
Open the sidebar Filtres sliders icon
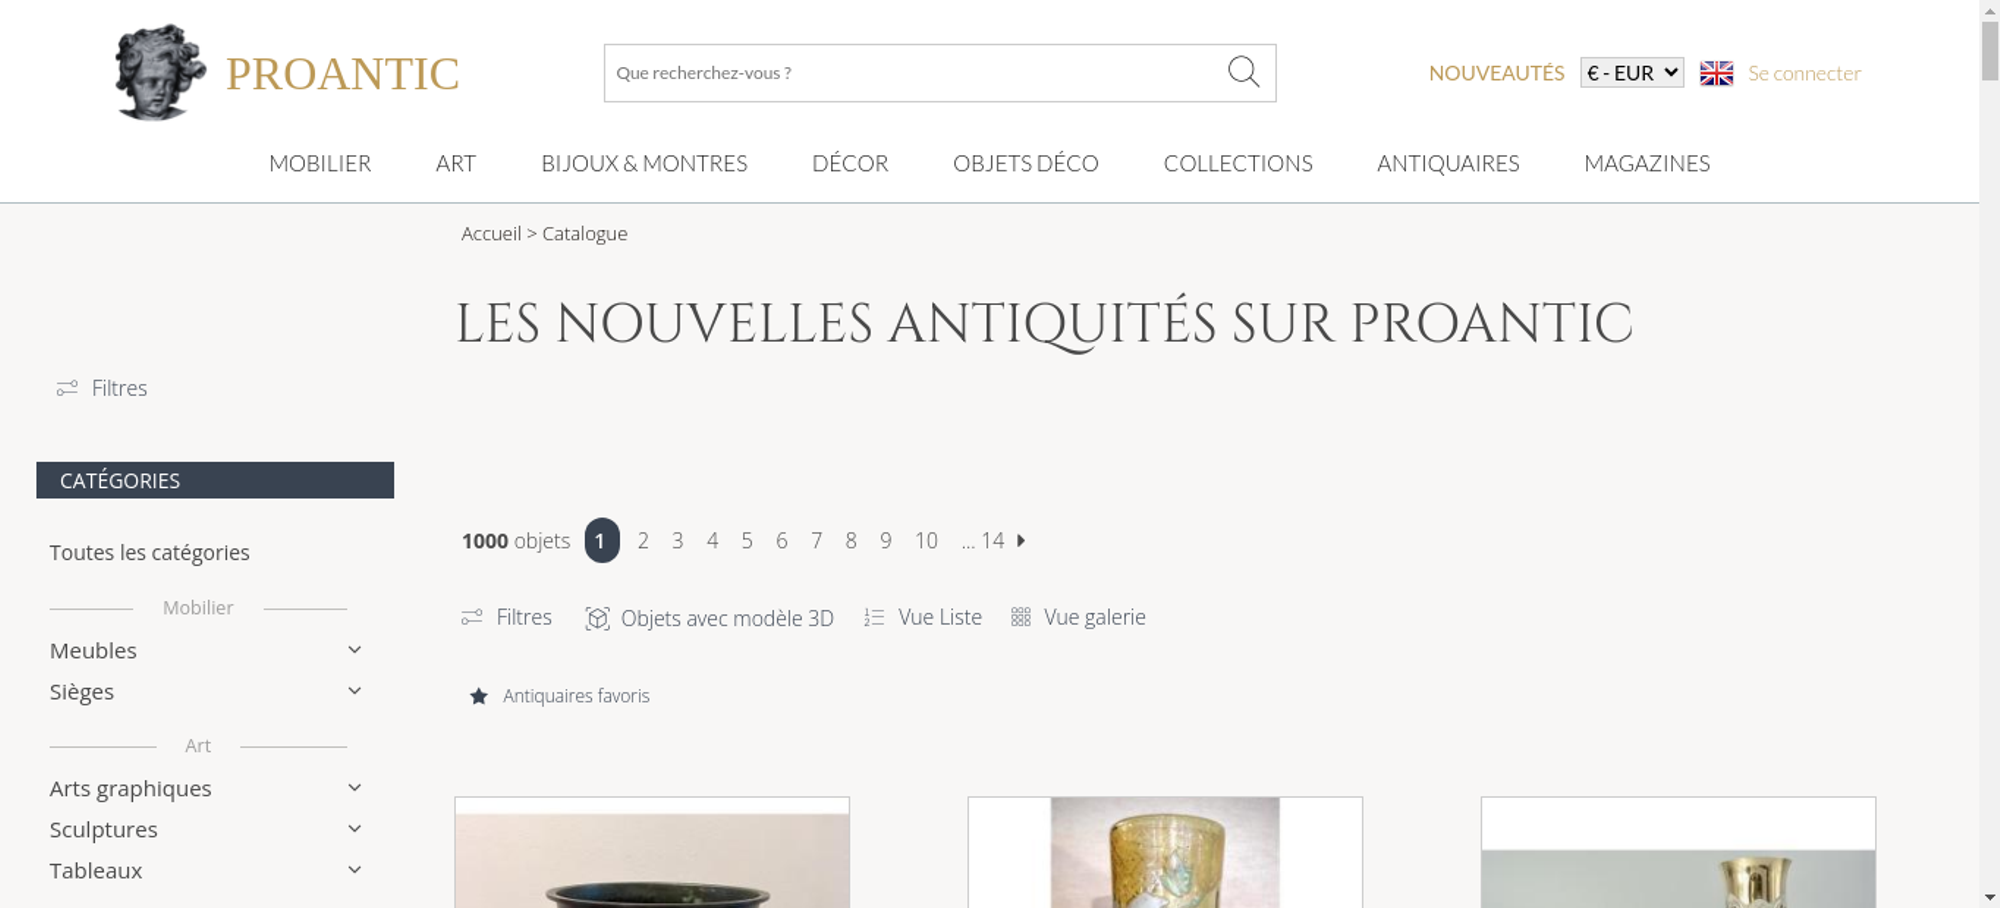[67, 388]
